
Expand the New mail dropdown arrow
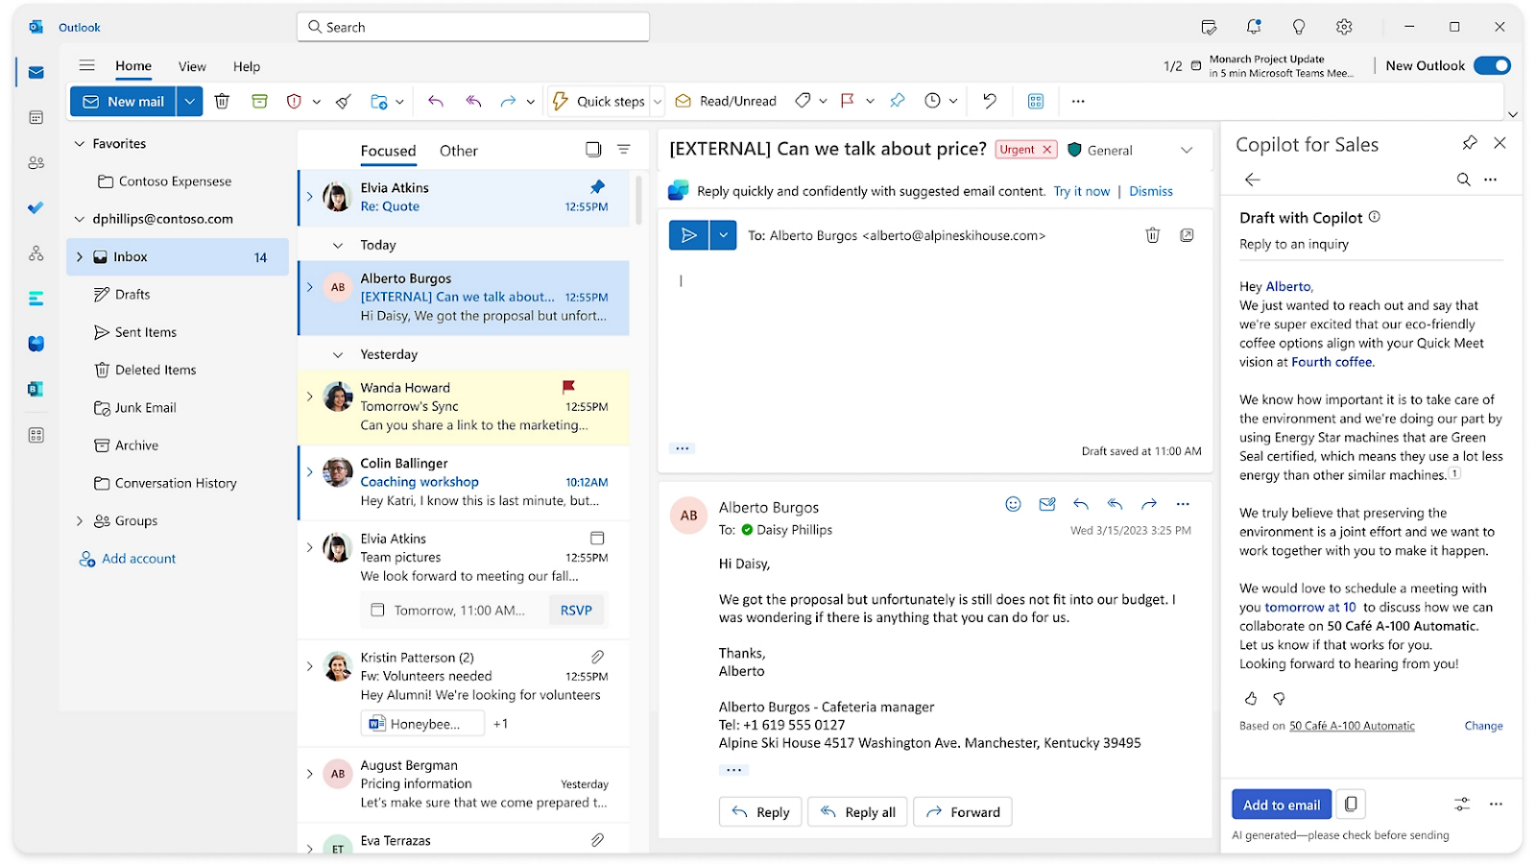(189, 100)
